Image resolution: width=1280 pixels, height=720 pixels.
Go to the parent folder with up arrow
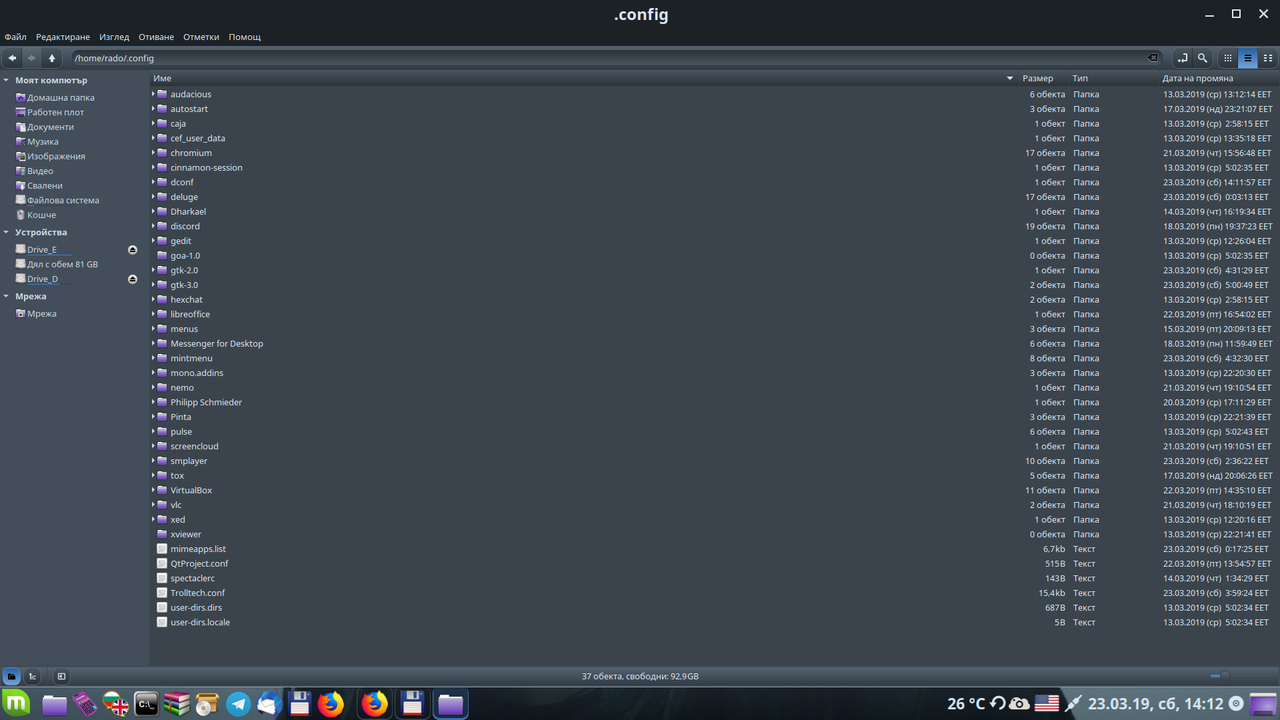[x=52, y=58]
